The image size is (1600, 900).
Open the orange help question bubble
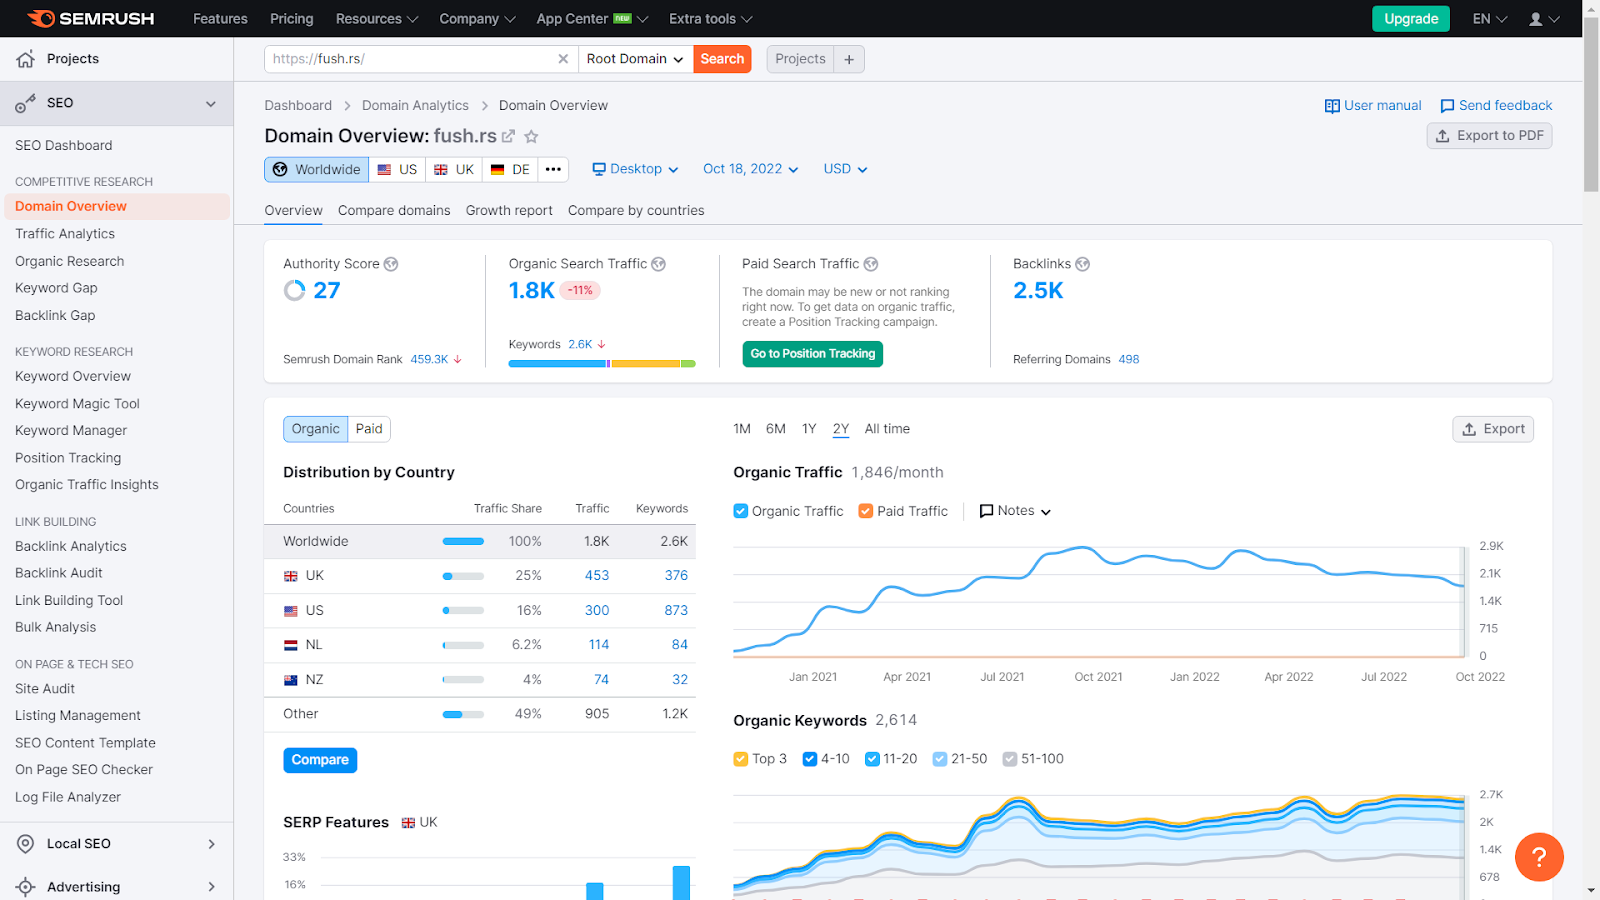click(x=1539, y=857)
